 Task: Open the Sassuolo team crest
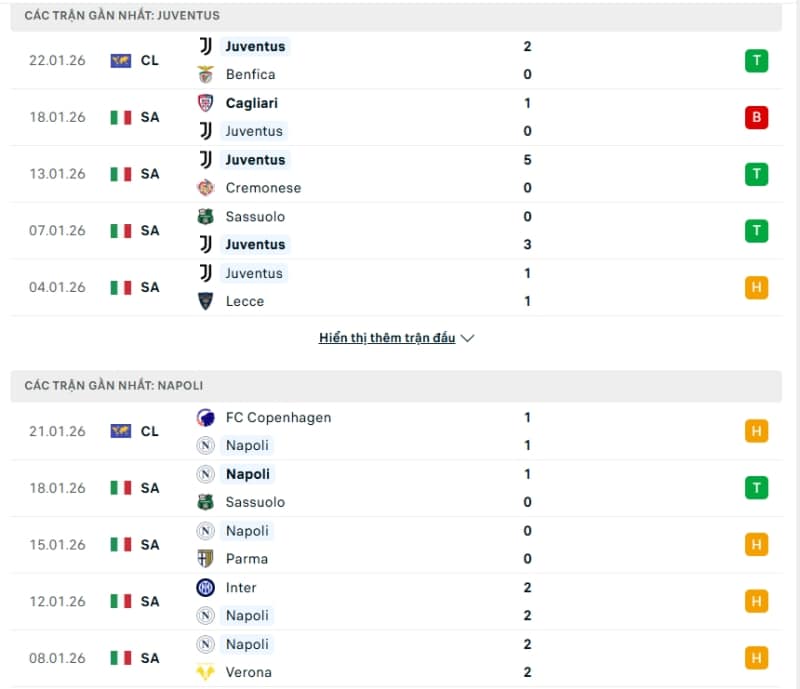pyautogui.click(x=206, y=216)
